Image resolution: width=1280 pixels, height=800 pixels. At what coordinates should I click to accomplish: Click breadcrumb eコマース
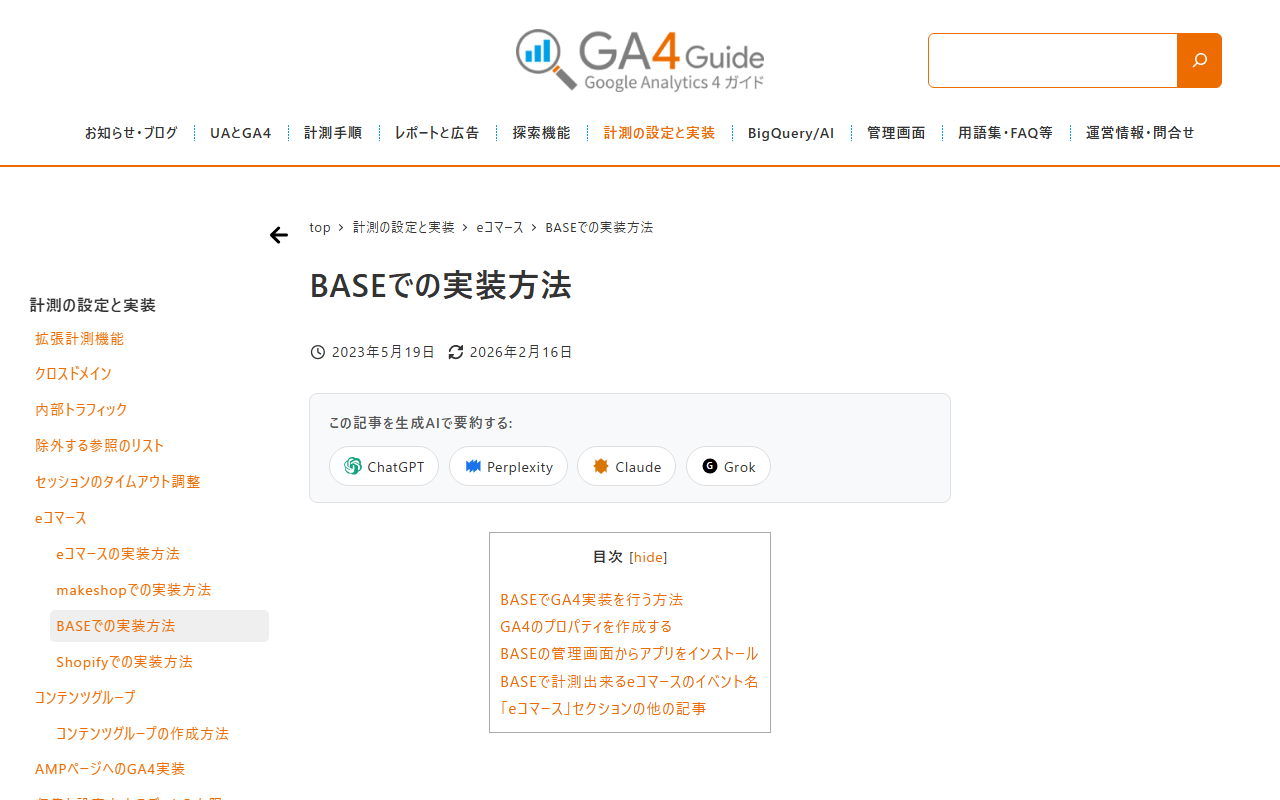click(500, 228)
